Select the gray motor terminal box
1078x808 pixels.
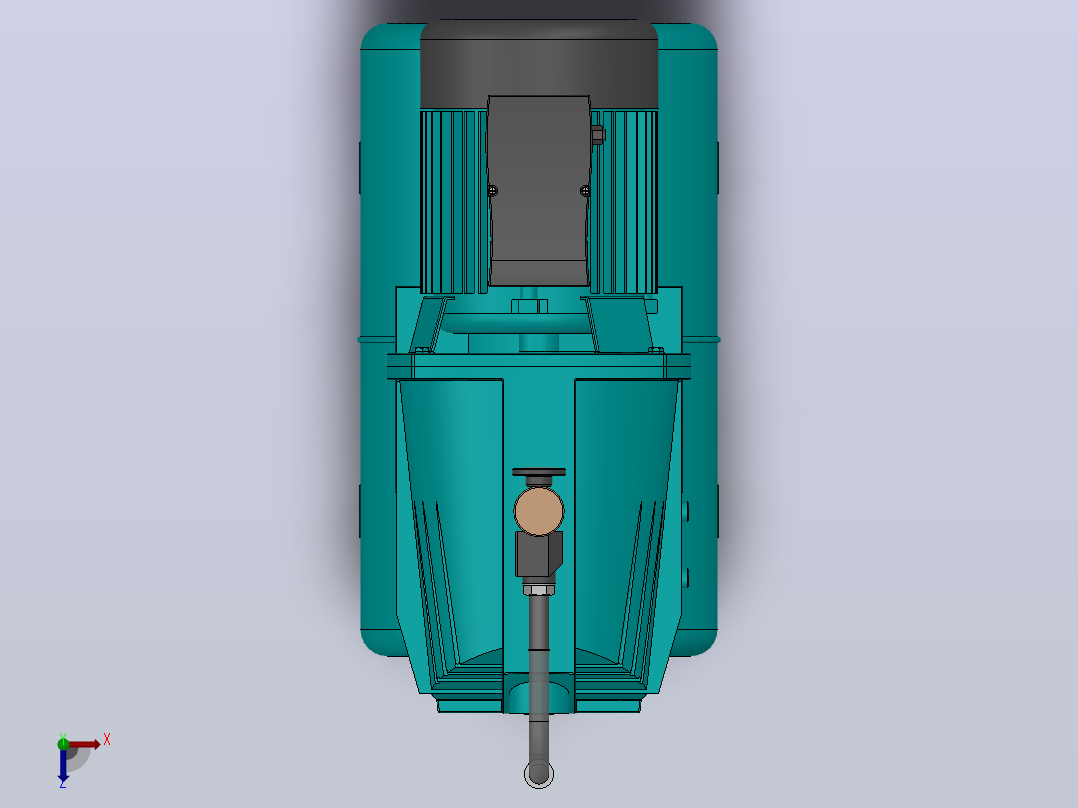point(539,190)
